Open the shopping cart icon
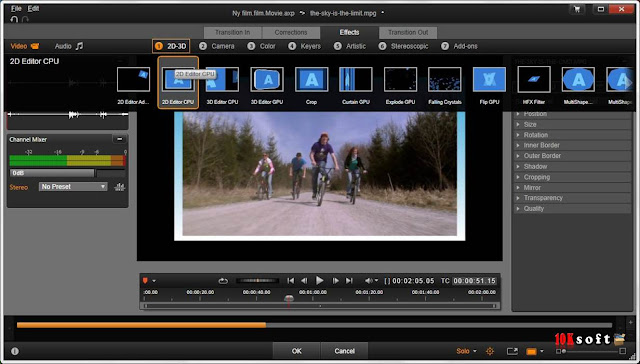The width and height of the screenshot is (640, 364). 577,9
